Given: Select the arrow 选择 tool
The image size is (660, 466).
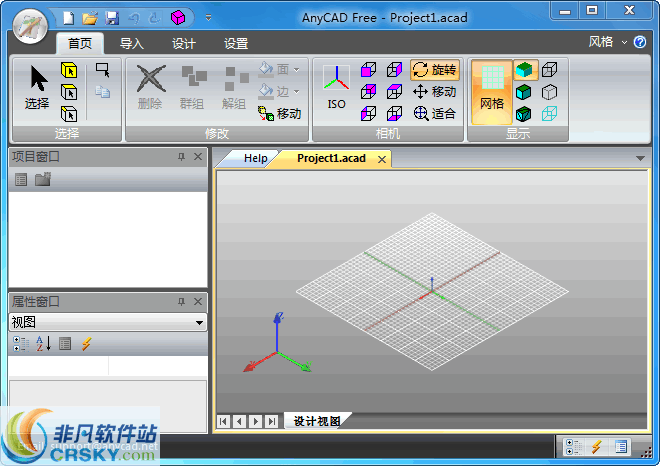Looking at the screenshot, I should (37, 86).
